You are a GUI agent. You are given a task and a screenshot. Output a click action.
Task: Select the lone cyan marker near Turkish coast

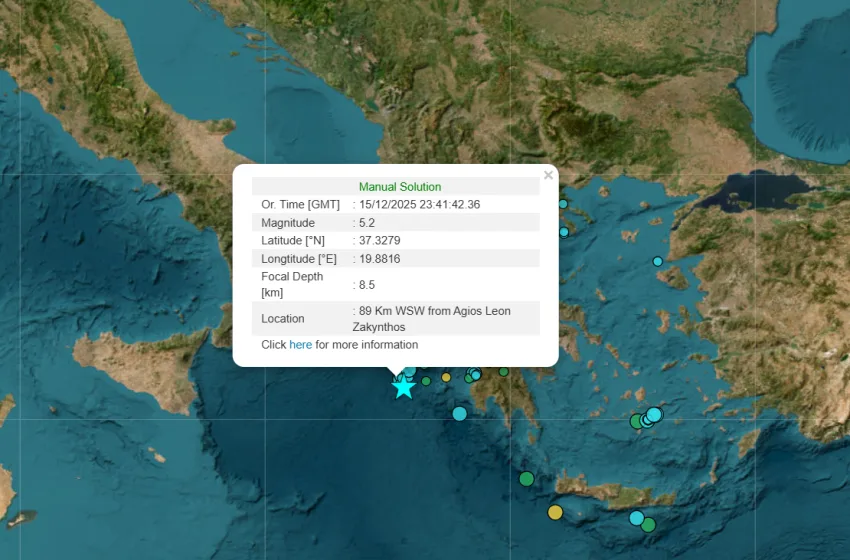pos(658,261)
